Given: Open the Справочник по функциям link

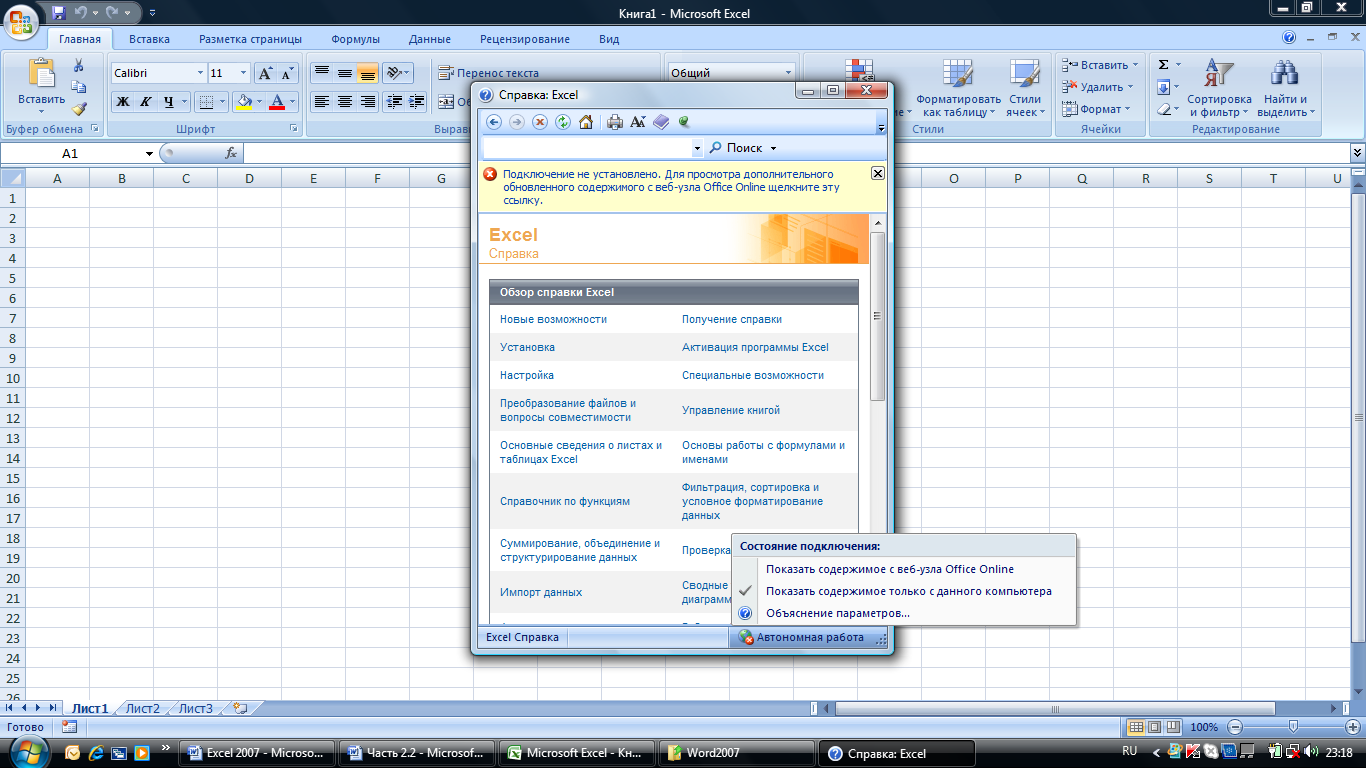Looking at the screenshot, I should (565, 501).
